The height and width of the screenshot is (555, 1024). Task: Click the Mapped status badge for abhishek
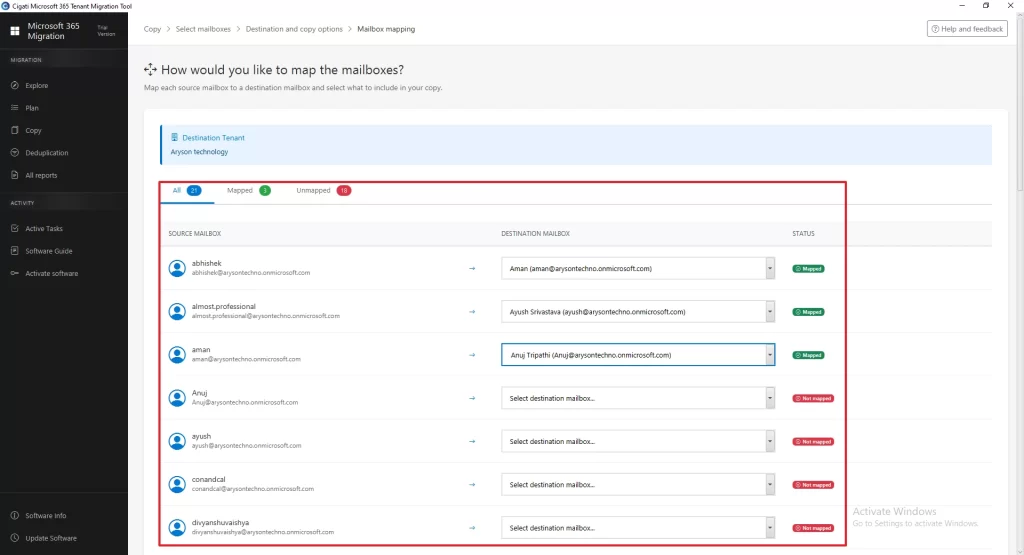tap(808, 268)
